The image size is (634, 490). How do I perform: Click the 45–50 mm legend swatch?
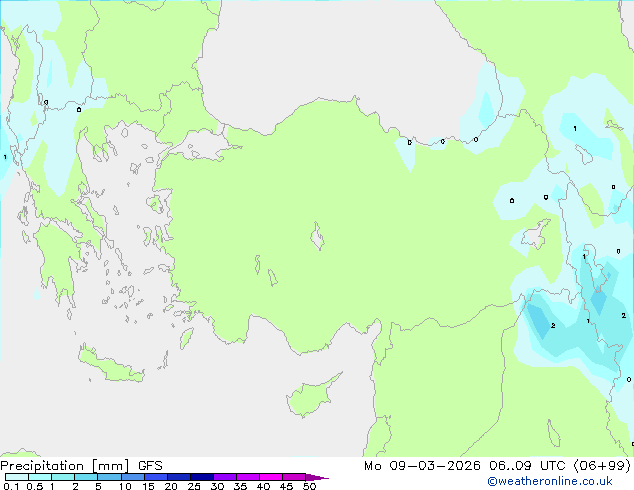[x=294, y=477]
